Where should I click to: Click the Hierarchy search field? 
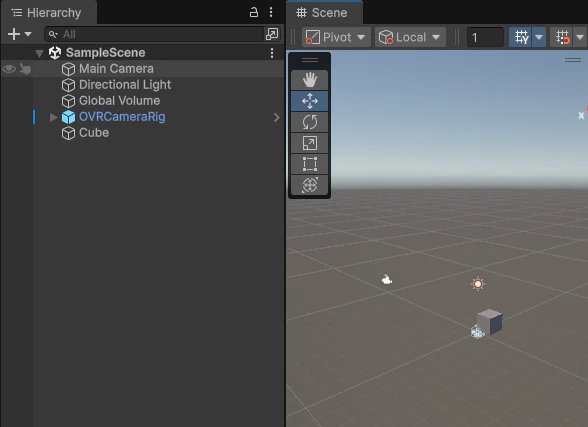pyautogui.click(x=154, y=34)
